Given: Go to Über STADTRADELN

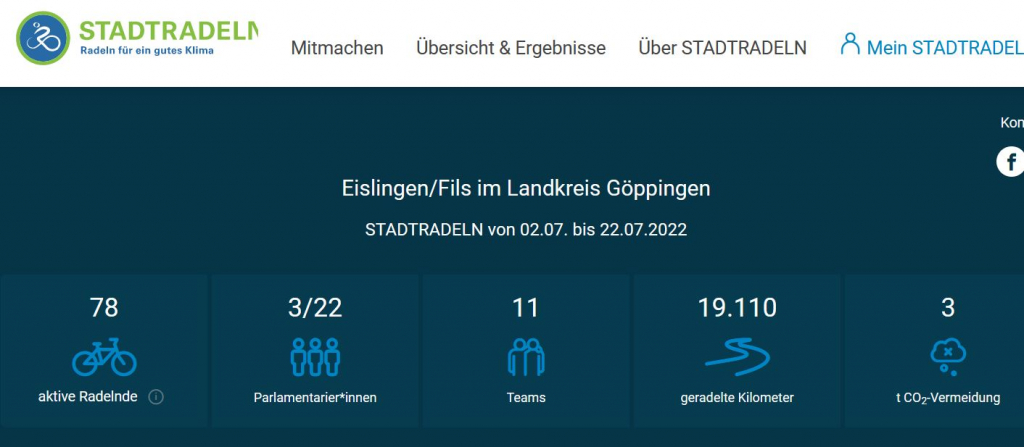Looking at the screenshot, I should click(x=722, y=48).
